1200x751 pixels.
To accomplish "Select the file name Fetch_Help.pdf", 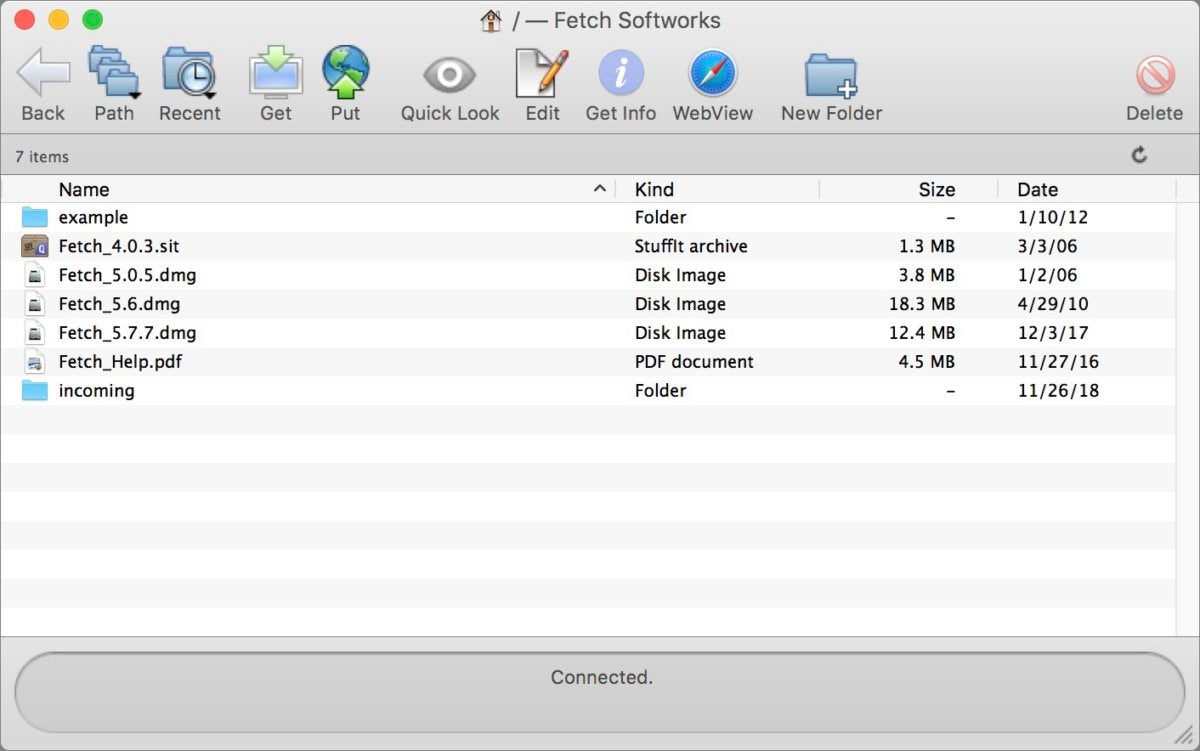I will click(x=120, y=362).
